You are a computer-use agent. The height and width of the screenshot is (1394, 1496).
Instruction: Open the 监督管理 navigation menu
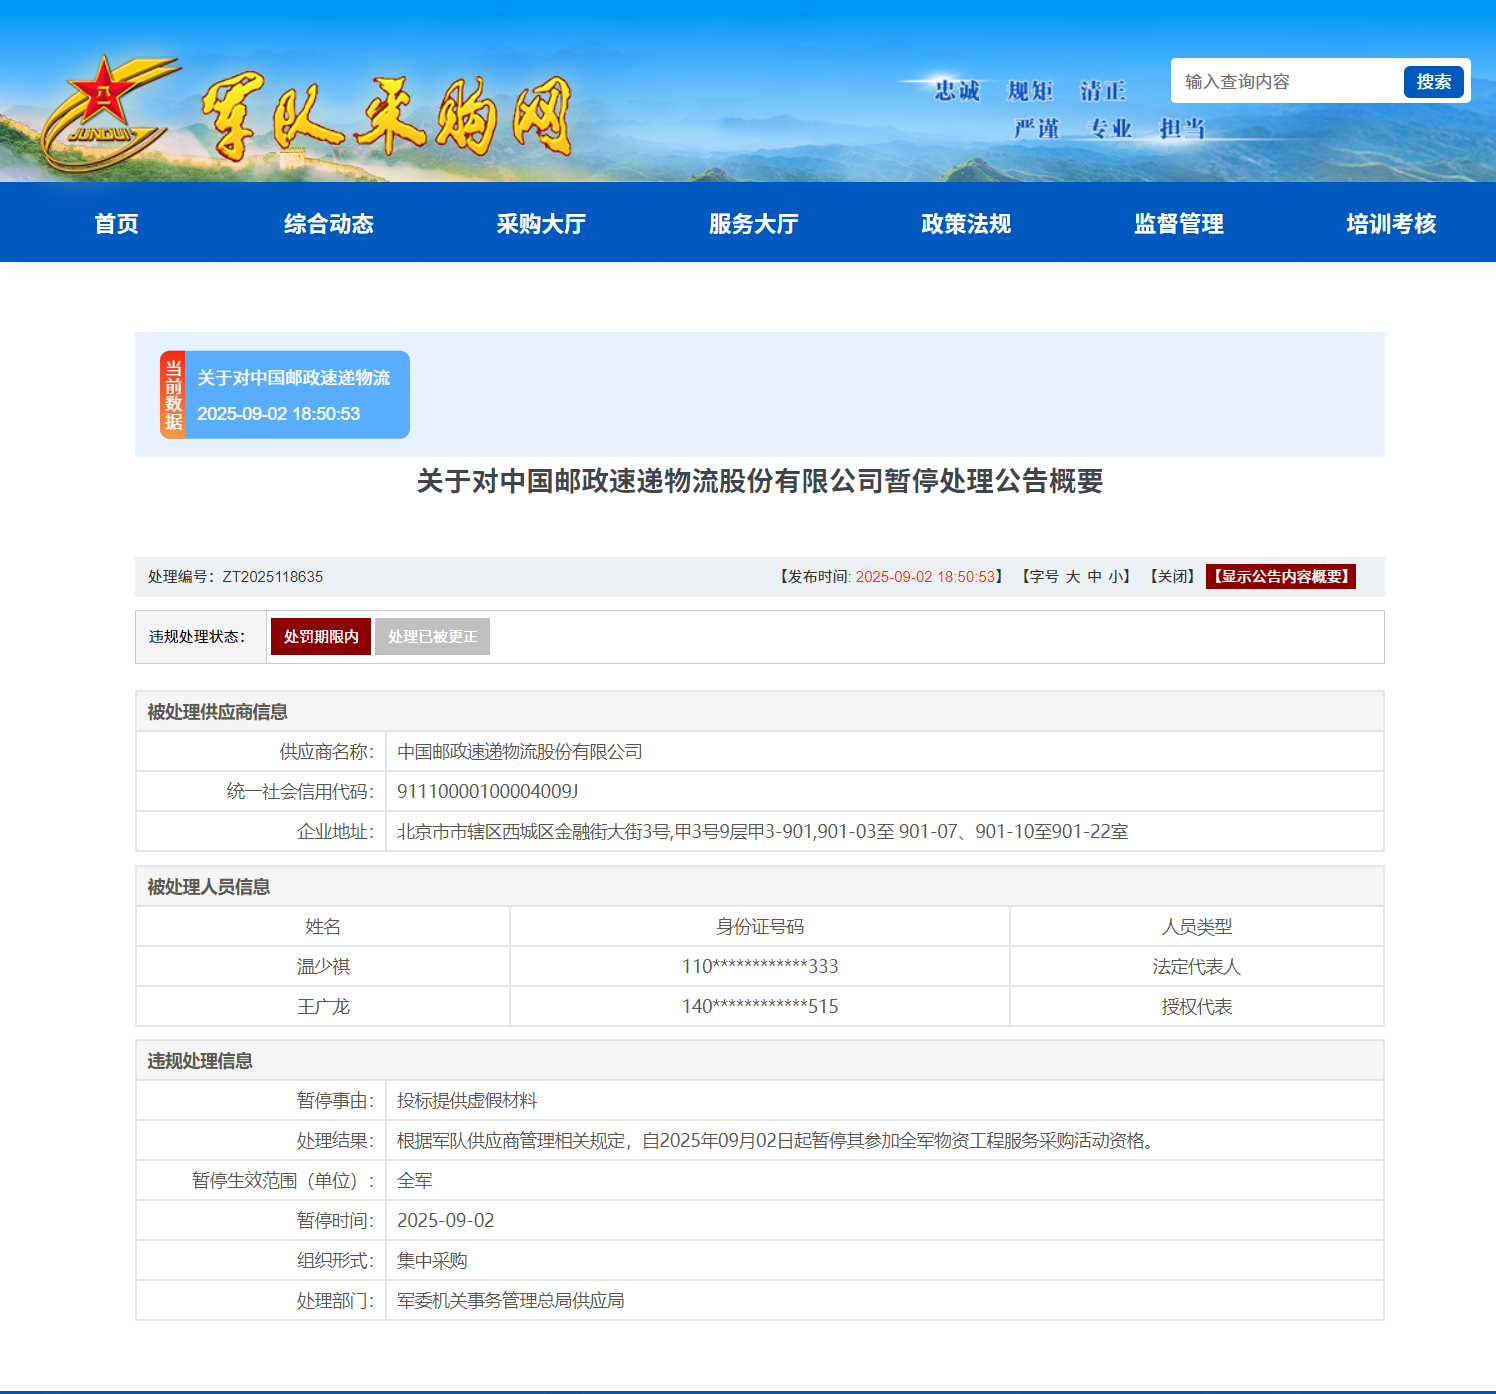[1178, 223]
